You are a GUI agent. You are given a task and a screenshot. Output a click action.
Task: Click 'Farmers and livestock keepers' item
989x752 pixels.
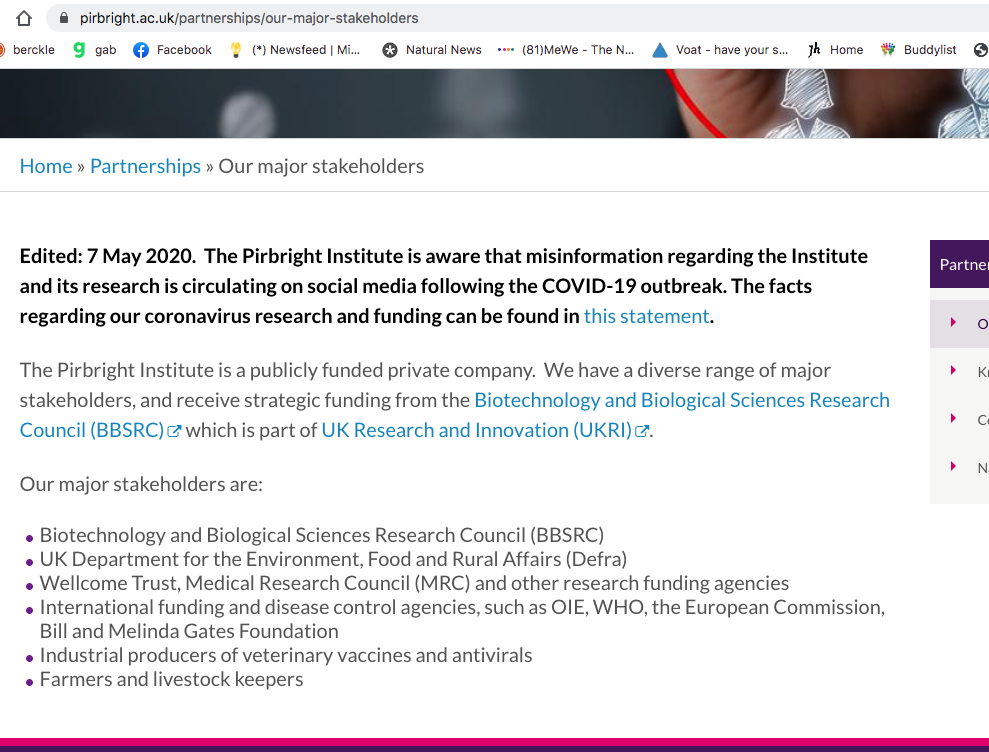tap(172, 679)
